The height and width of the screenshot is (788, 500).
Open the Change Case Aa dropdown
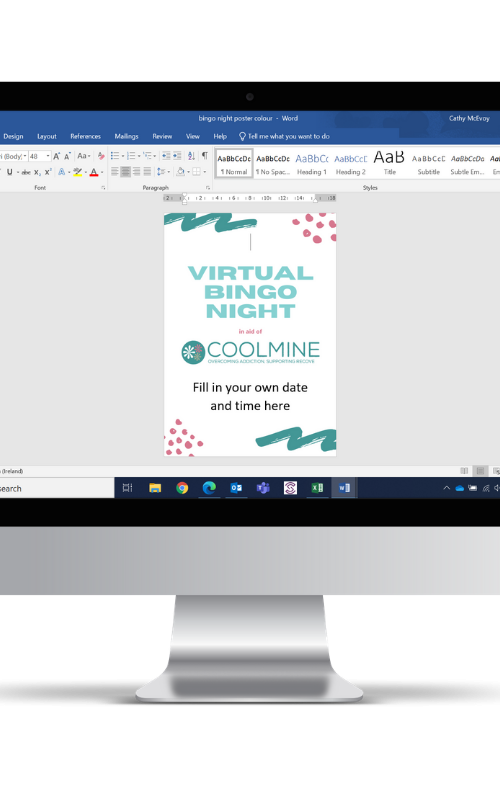click(x=83, y=156)
